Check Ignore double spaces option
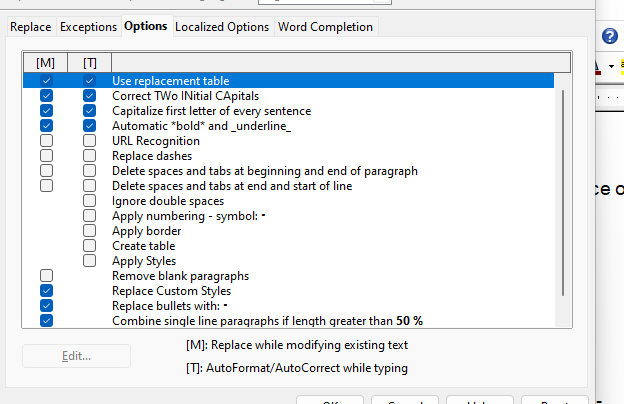This screenshot has height=404, width=624. coord(89,201)
